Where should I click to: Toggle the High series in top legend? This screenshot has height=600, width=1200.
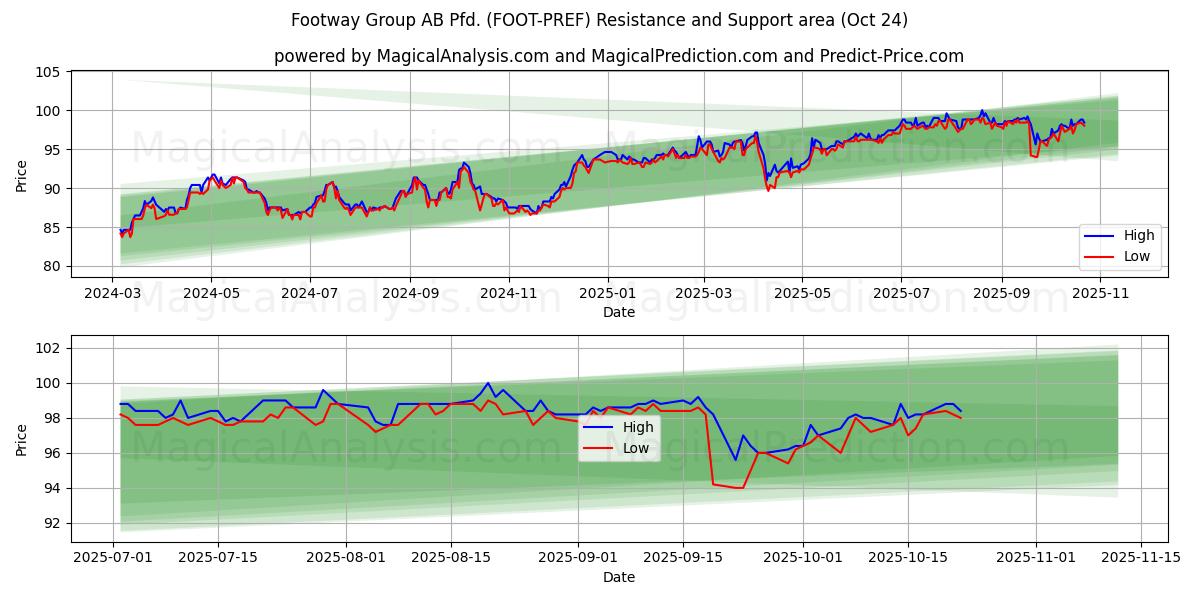(1140, 234)
